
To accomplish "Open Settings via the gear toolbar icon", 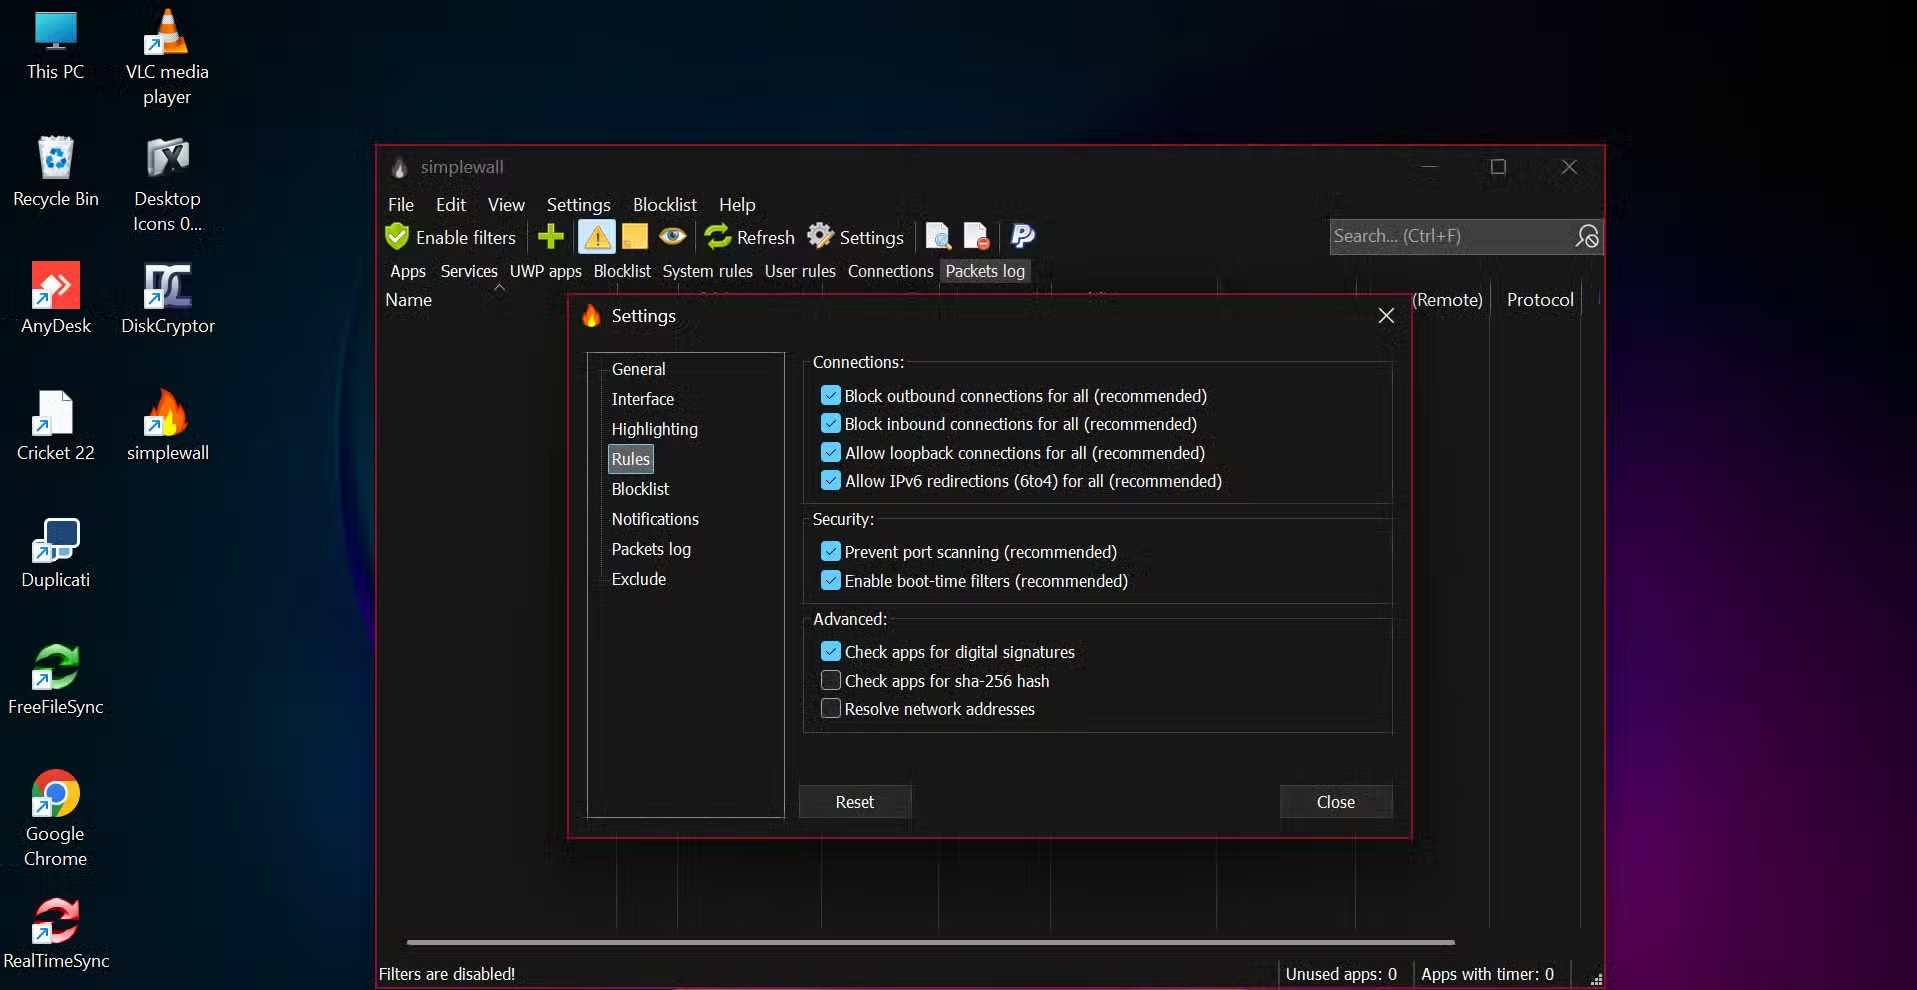I will (x=821, y=236).
